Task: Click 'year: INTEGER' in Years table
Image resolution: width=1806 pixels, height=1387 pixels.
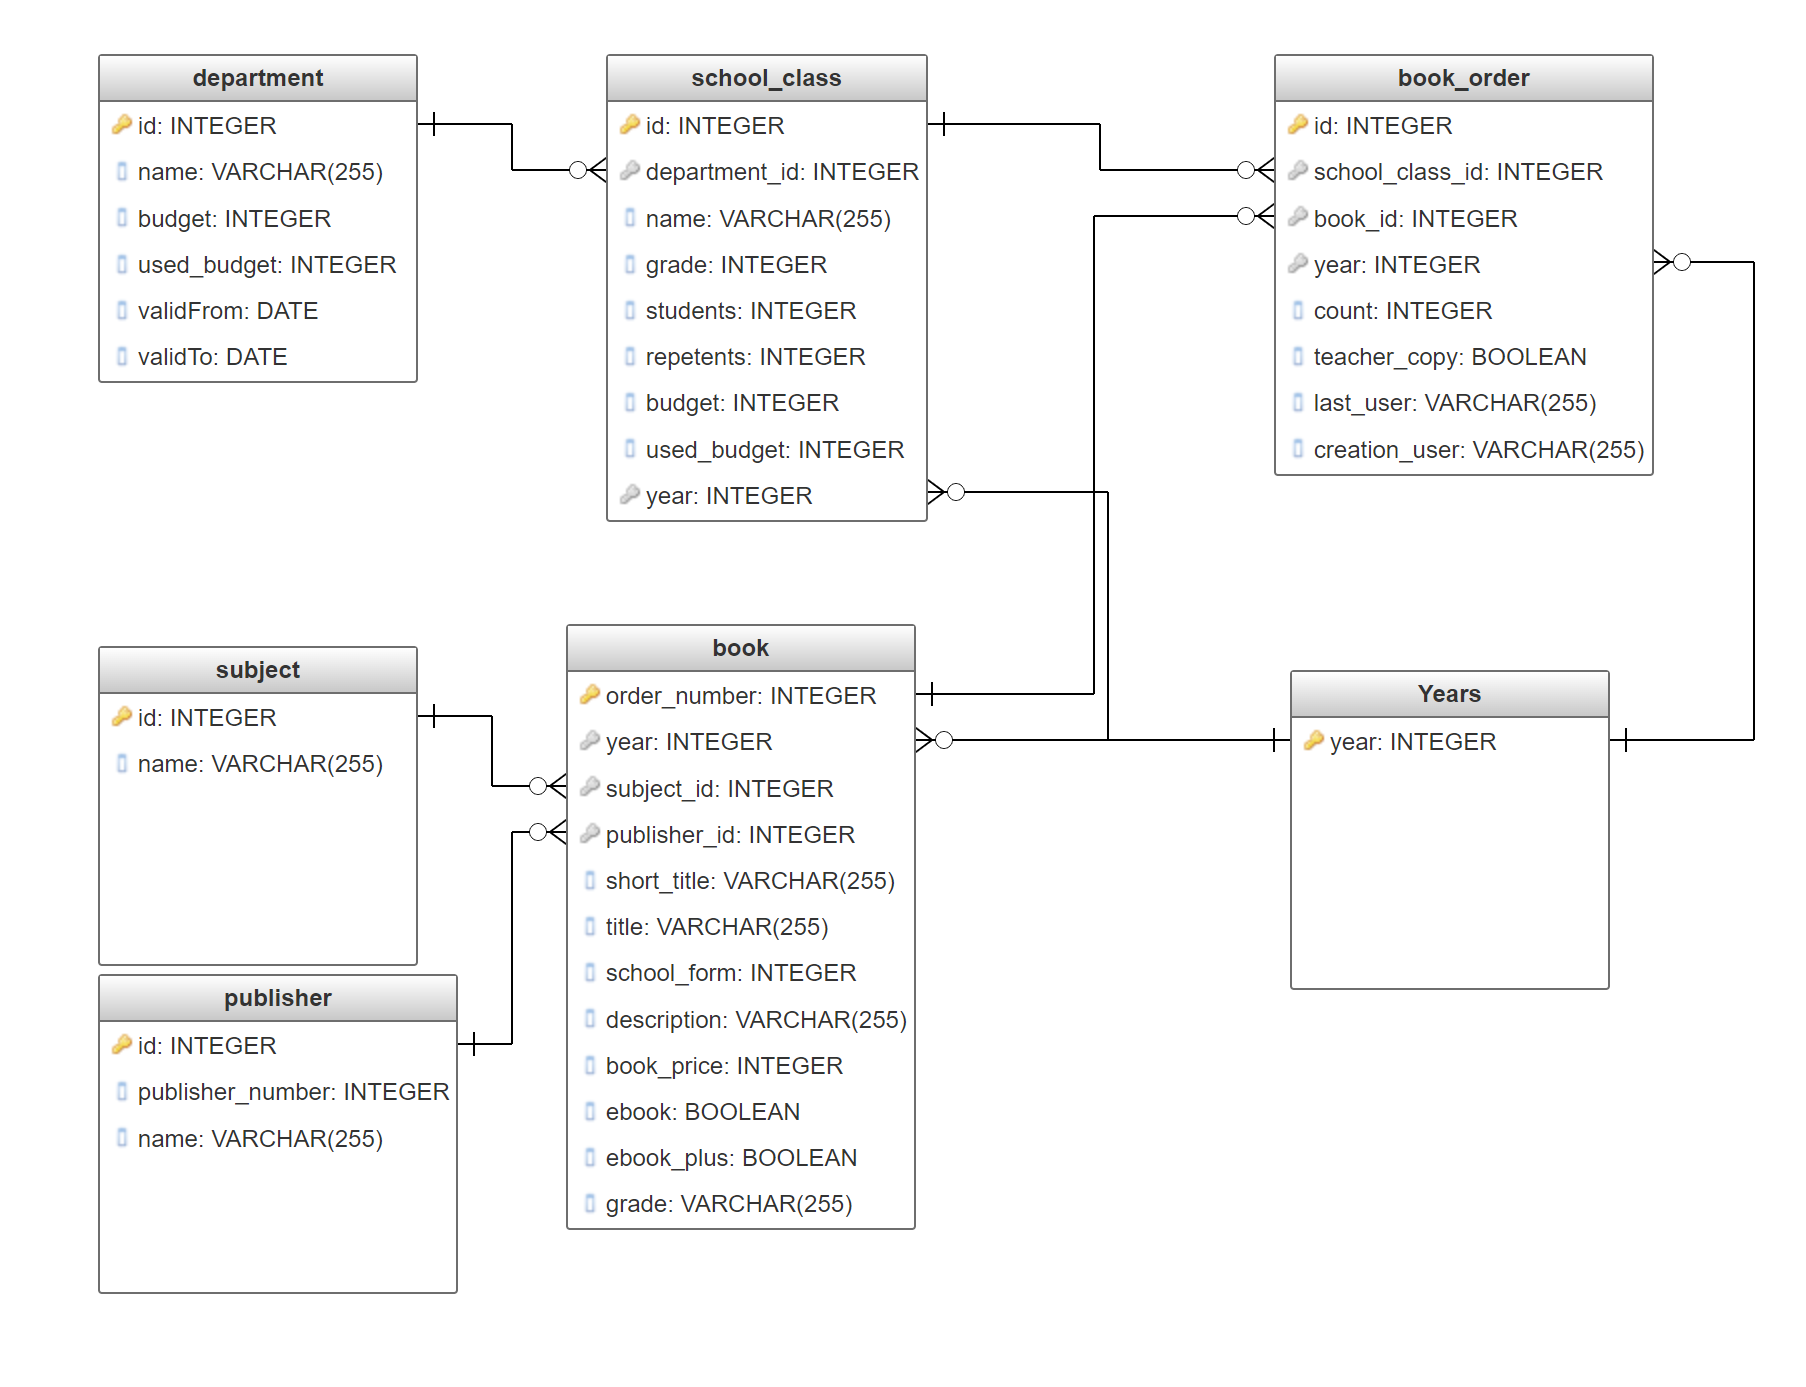Action: (1413, 742)
